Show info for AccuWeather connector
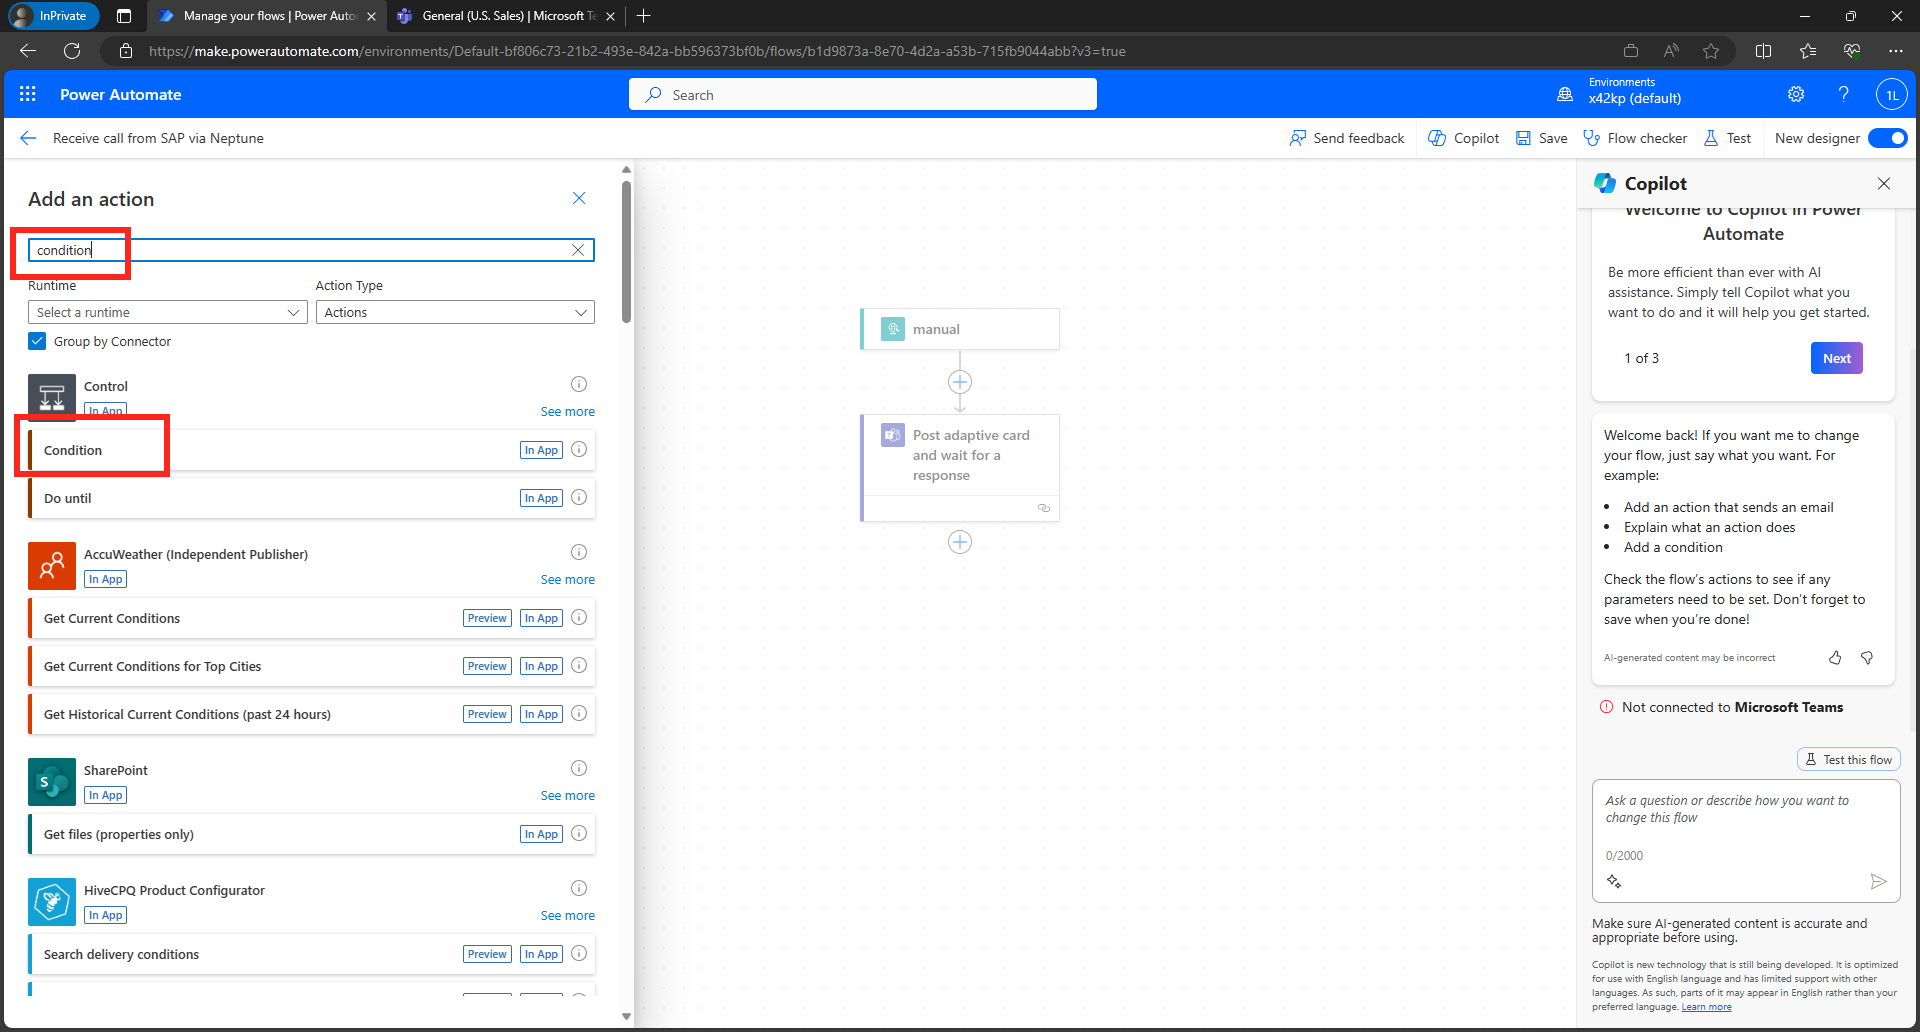The image size is (1920, 1032). tap(579, 552)
